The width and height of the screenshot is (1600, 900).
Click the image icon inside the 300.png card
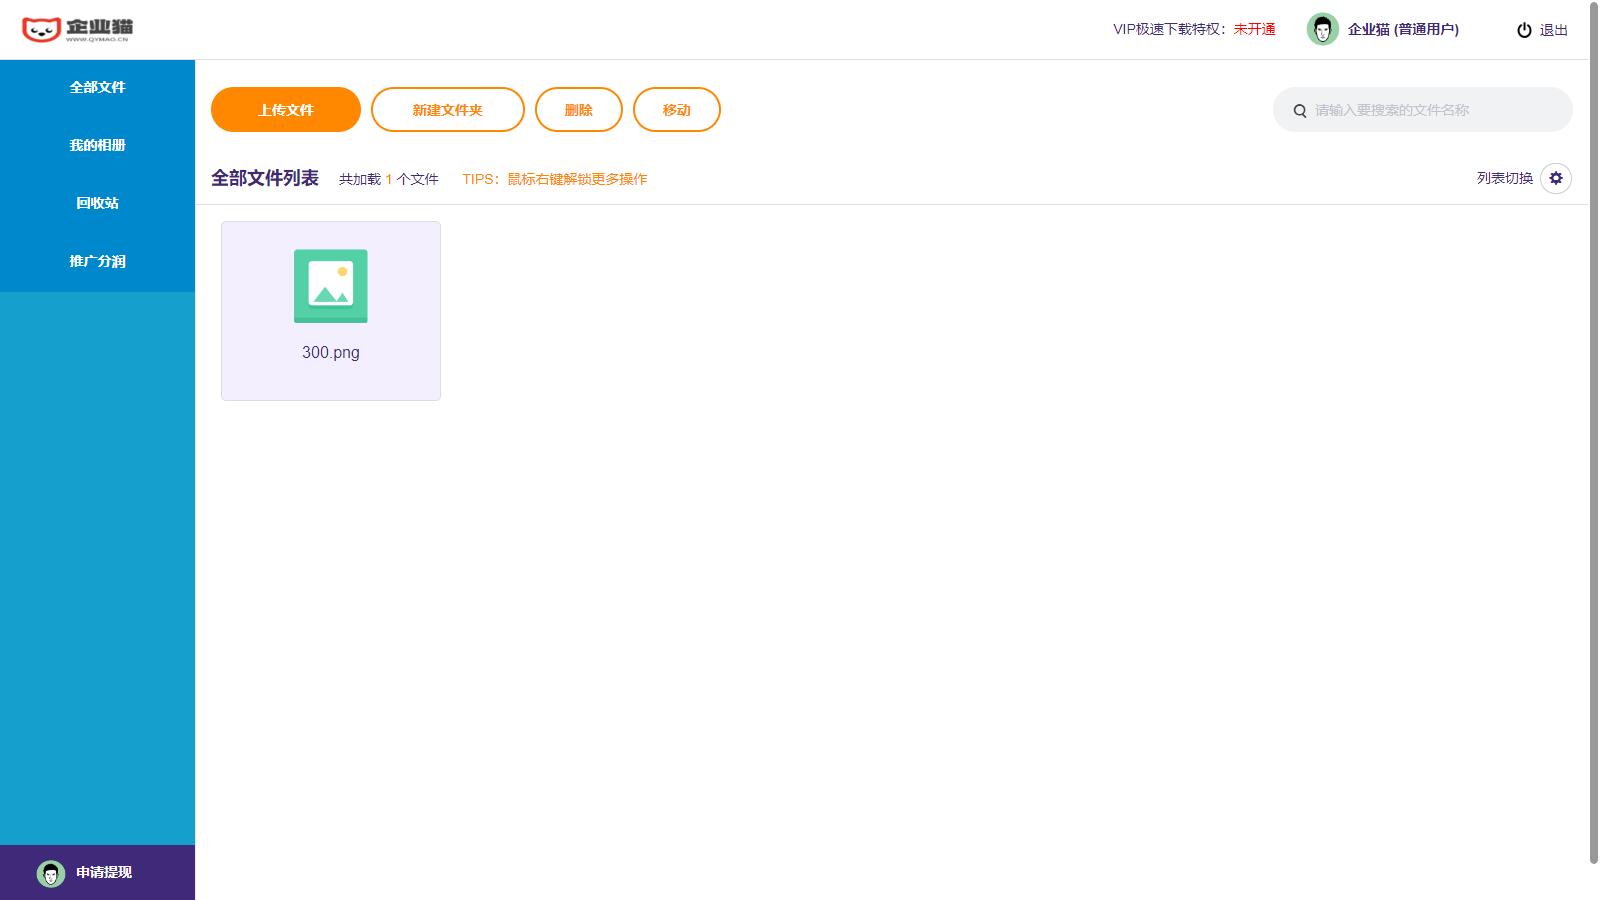click(x=330, y=286)
